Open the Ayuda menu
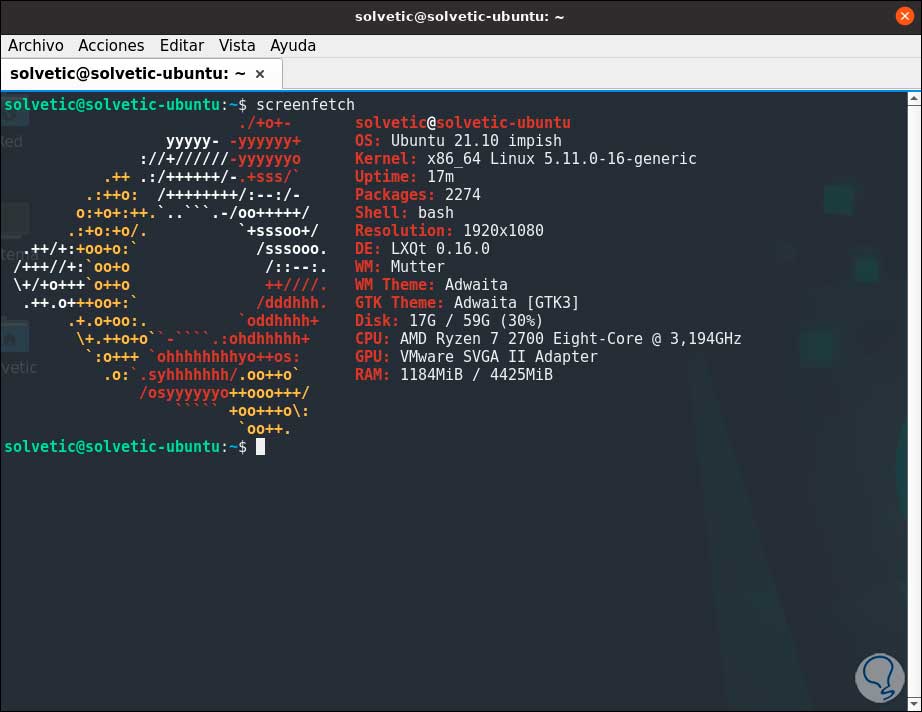The width and height of the screenshot is (922, 712). point(291,45)
